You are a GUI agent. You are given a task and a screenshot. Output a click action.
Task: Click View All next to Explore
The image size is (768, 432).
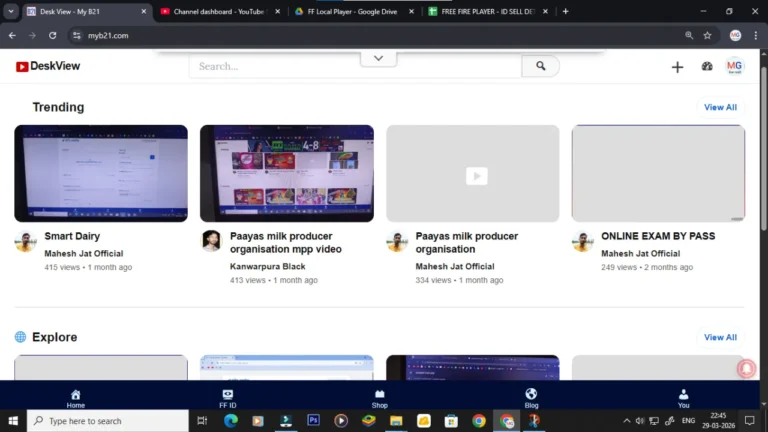[x=720, y=337]
